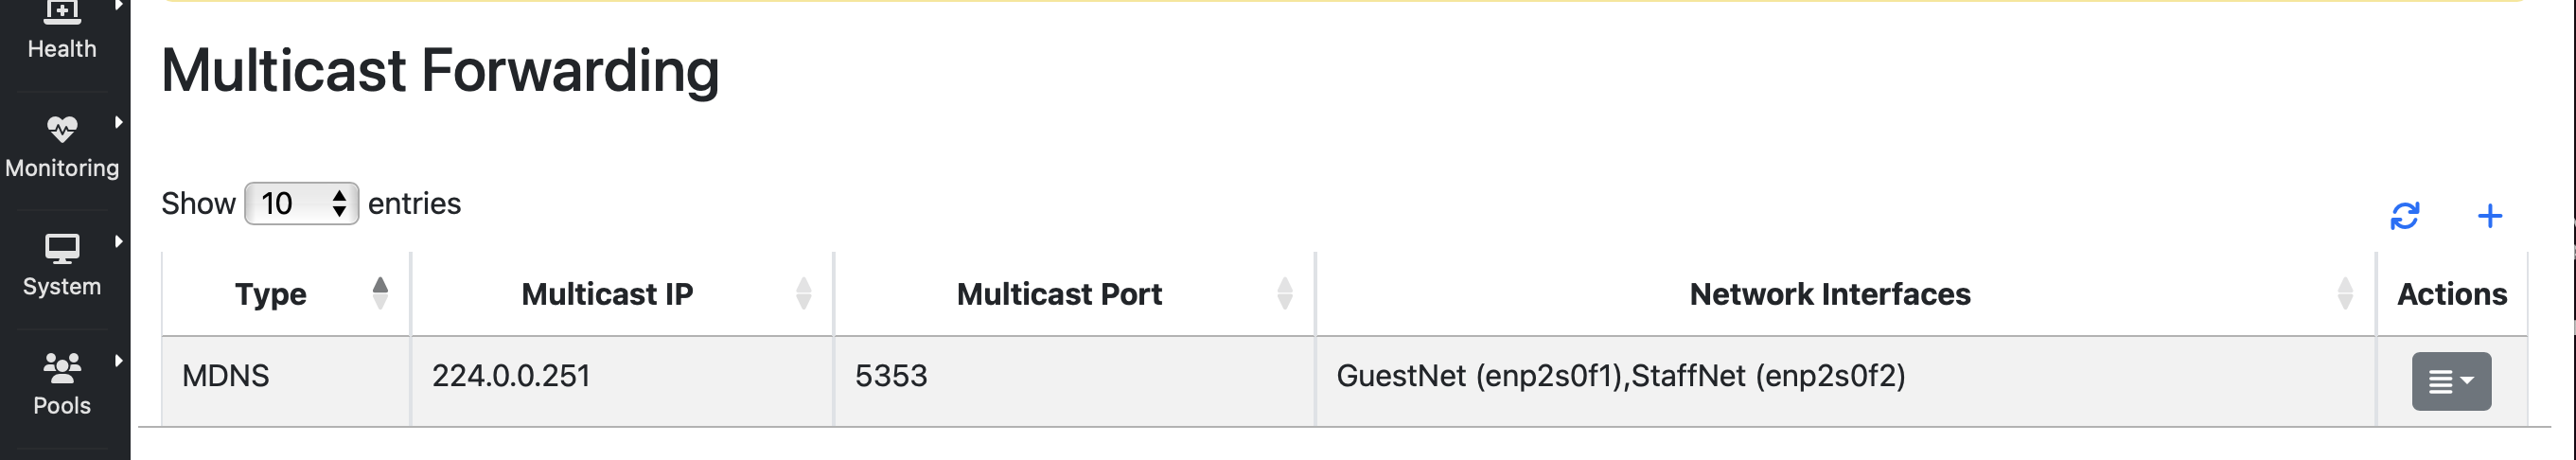The width and height of the screenshot is (2576, 460).
Task: Select the MDNS type cell
Action: (286, 381)
